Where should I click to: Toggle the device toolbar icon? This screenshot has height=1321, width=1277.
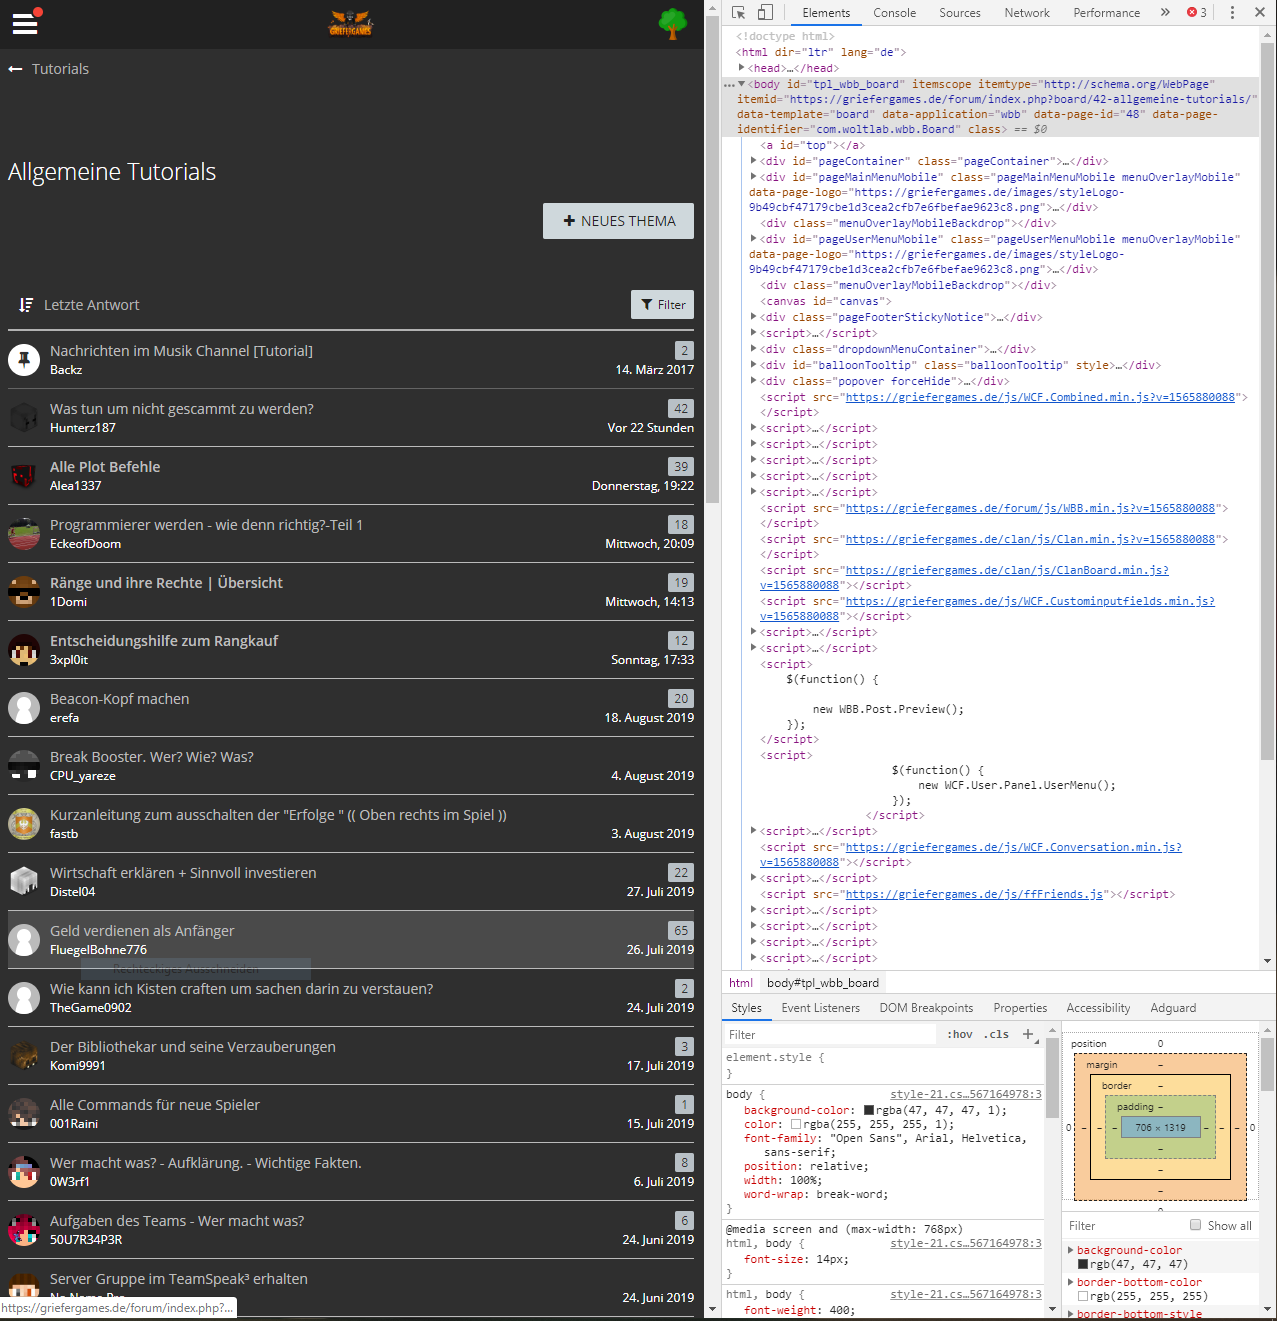[x=765, y=13]
